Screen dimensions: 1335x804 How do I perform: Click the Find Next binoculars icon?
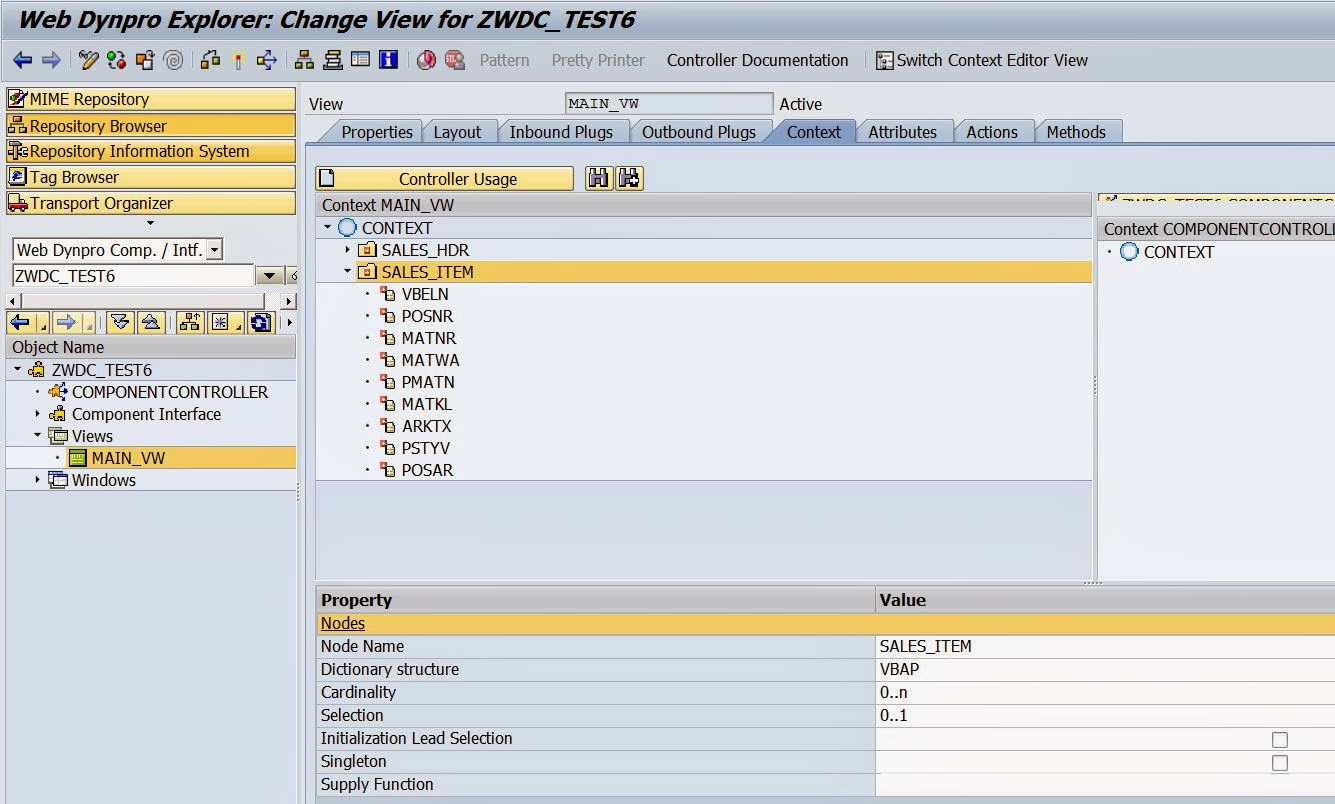tap(629, 179)
